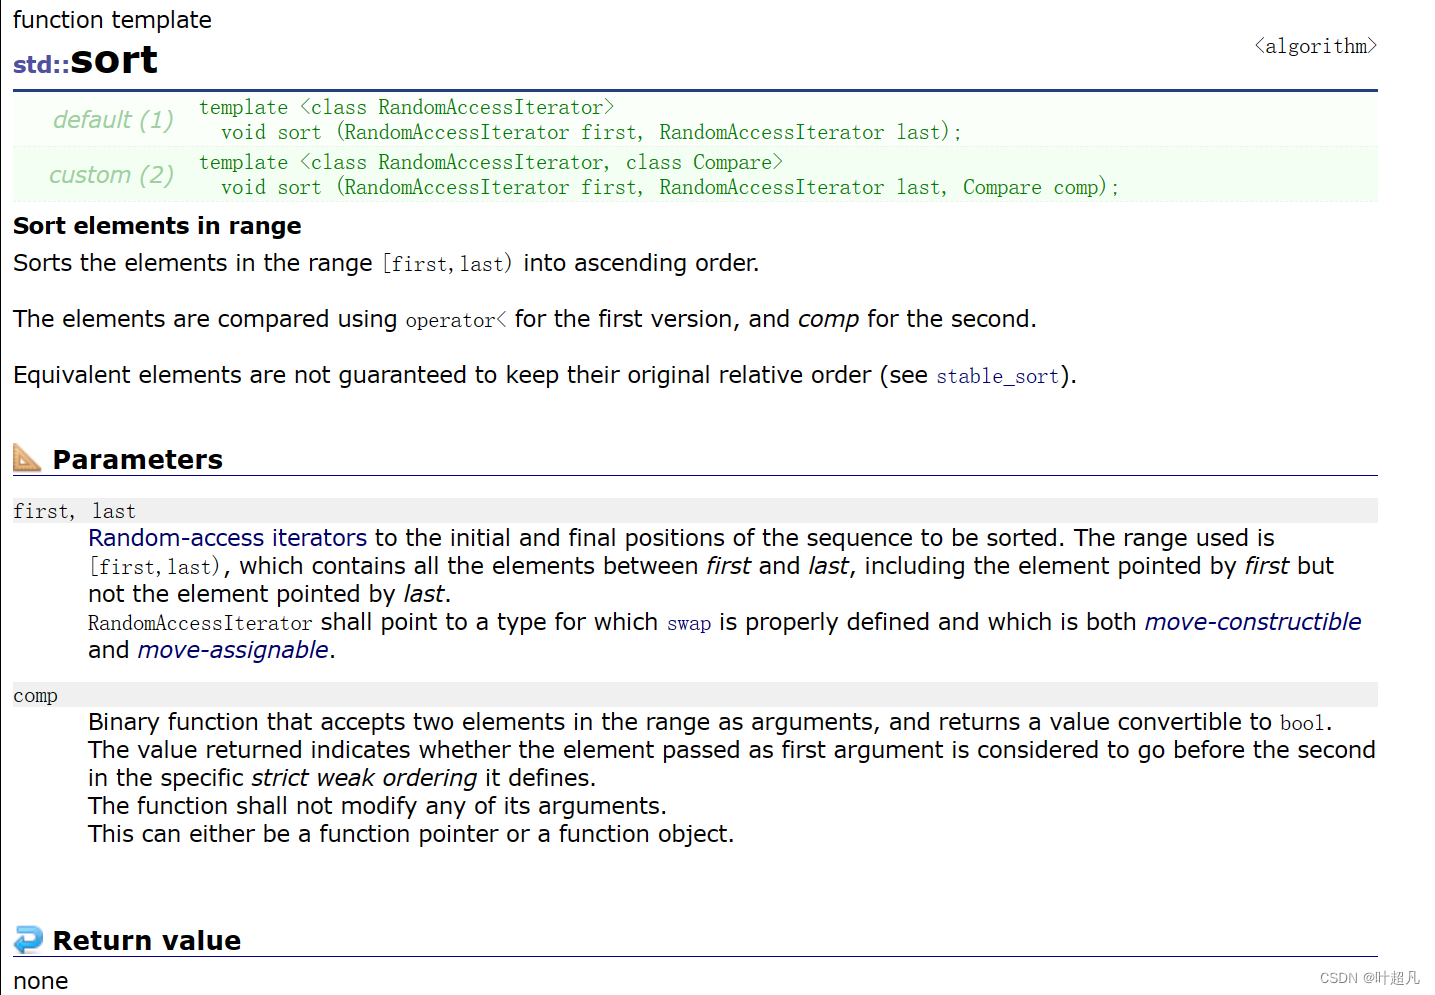This screenshot has height=995, width=1435.
Task: Click 'This can either be a function pointer' line
Action: click(411, 834)
